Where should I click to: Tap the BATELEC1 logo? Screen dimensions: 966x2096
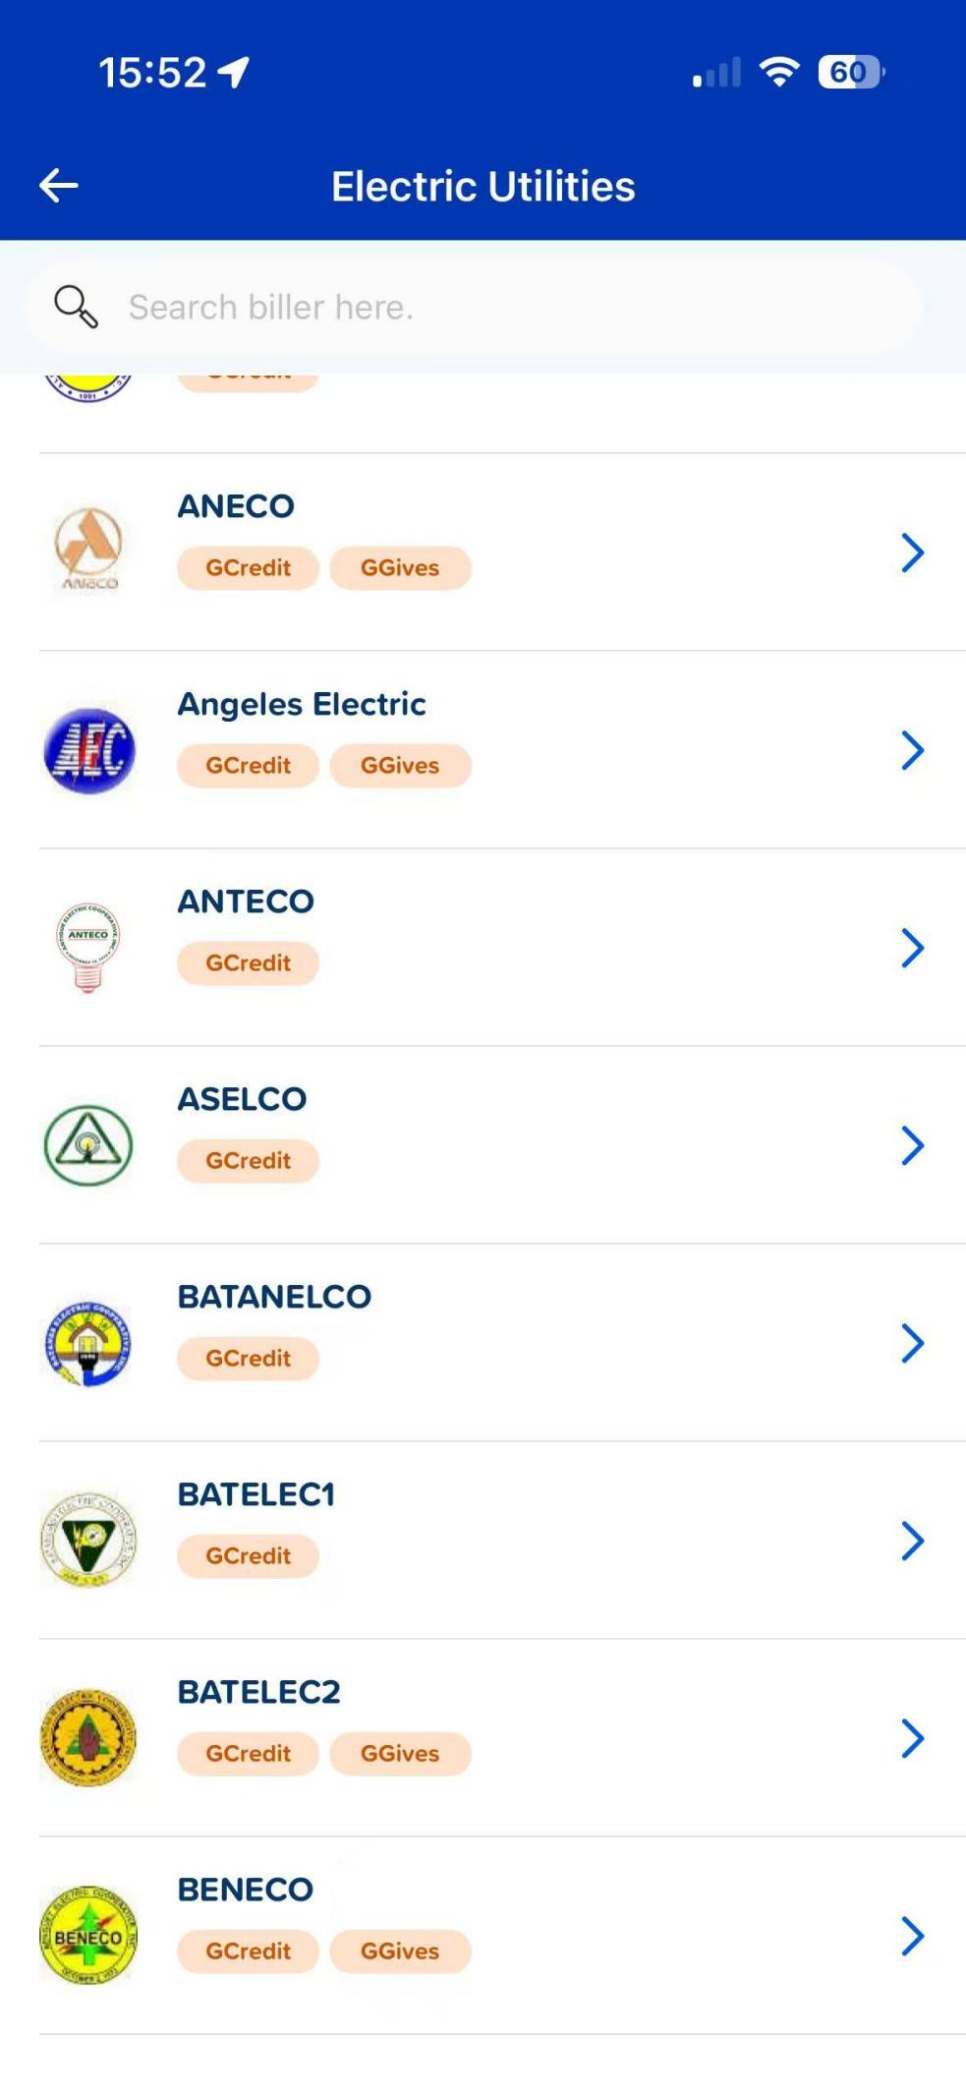(89, 1540)
